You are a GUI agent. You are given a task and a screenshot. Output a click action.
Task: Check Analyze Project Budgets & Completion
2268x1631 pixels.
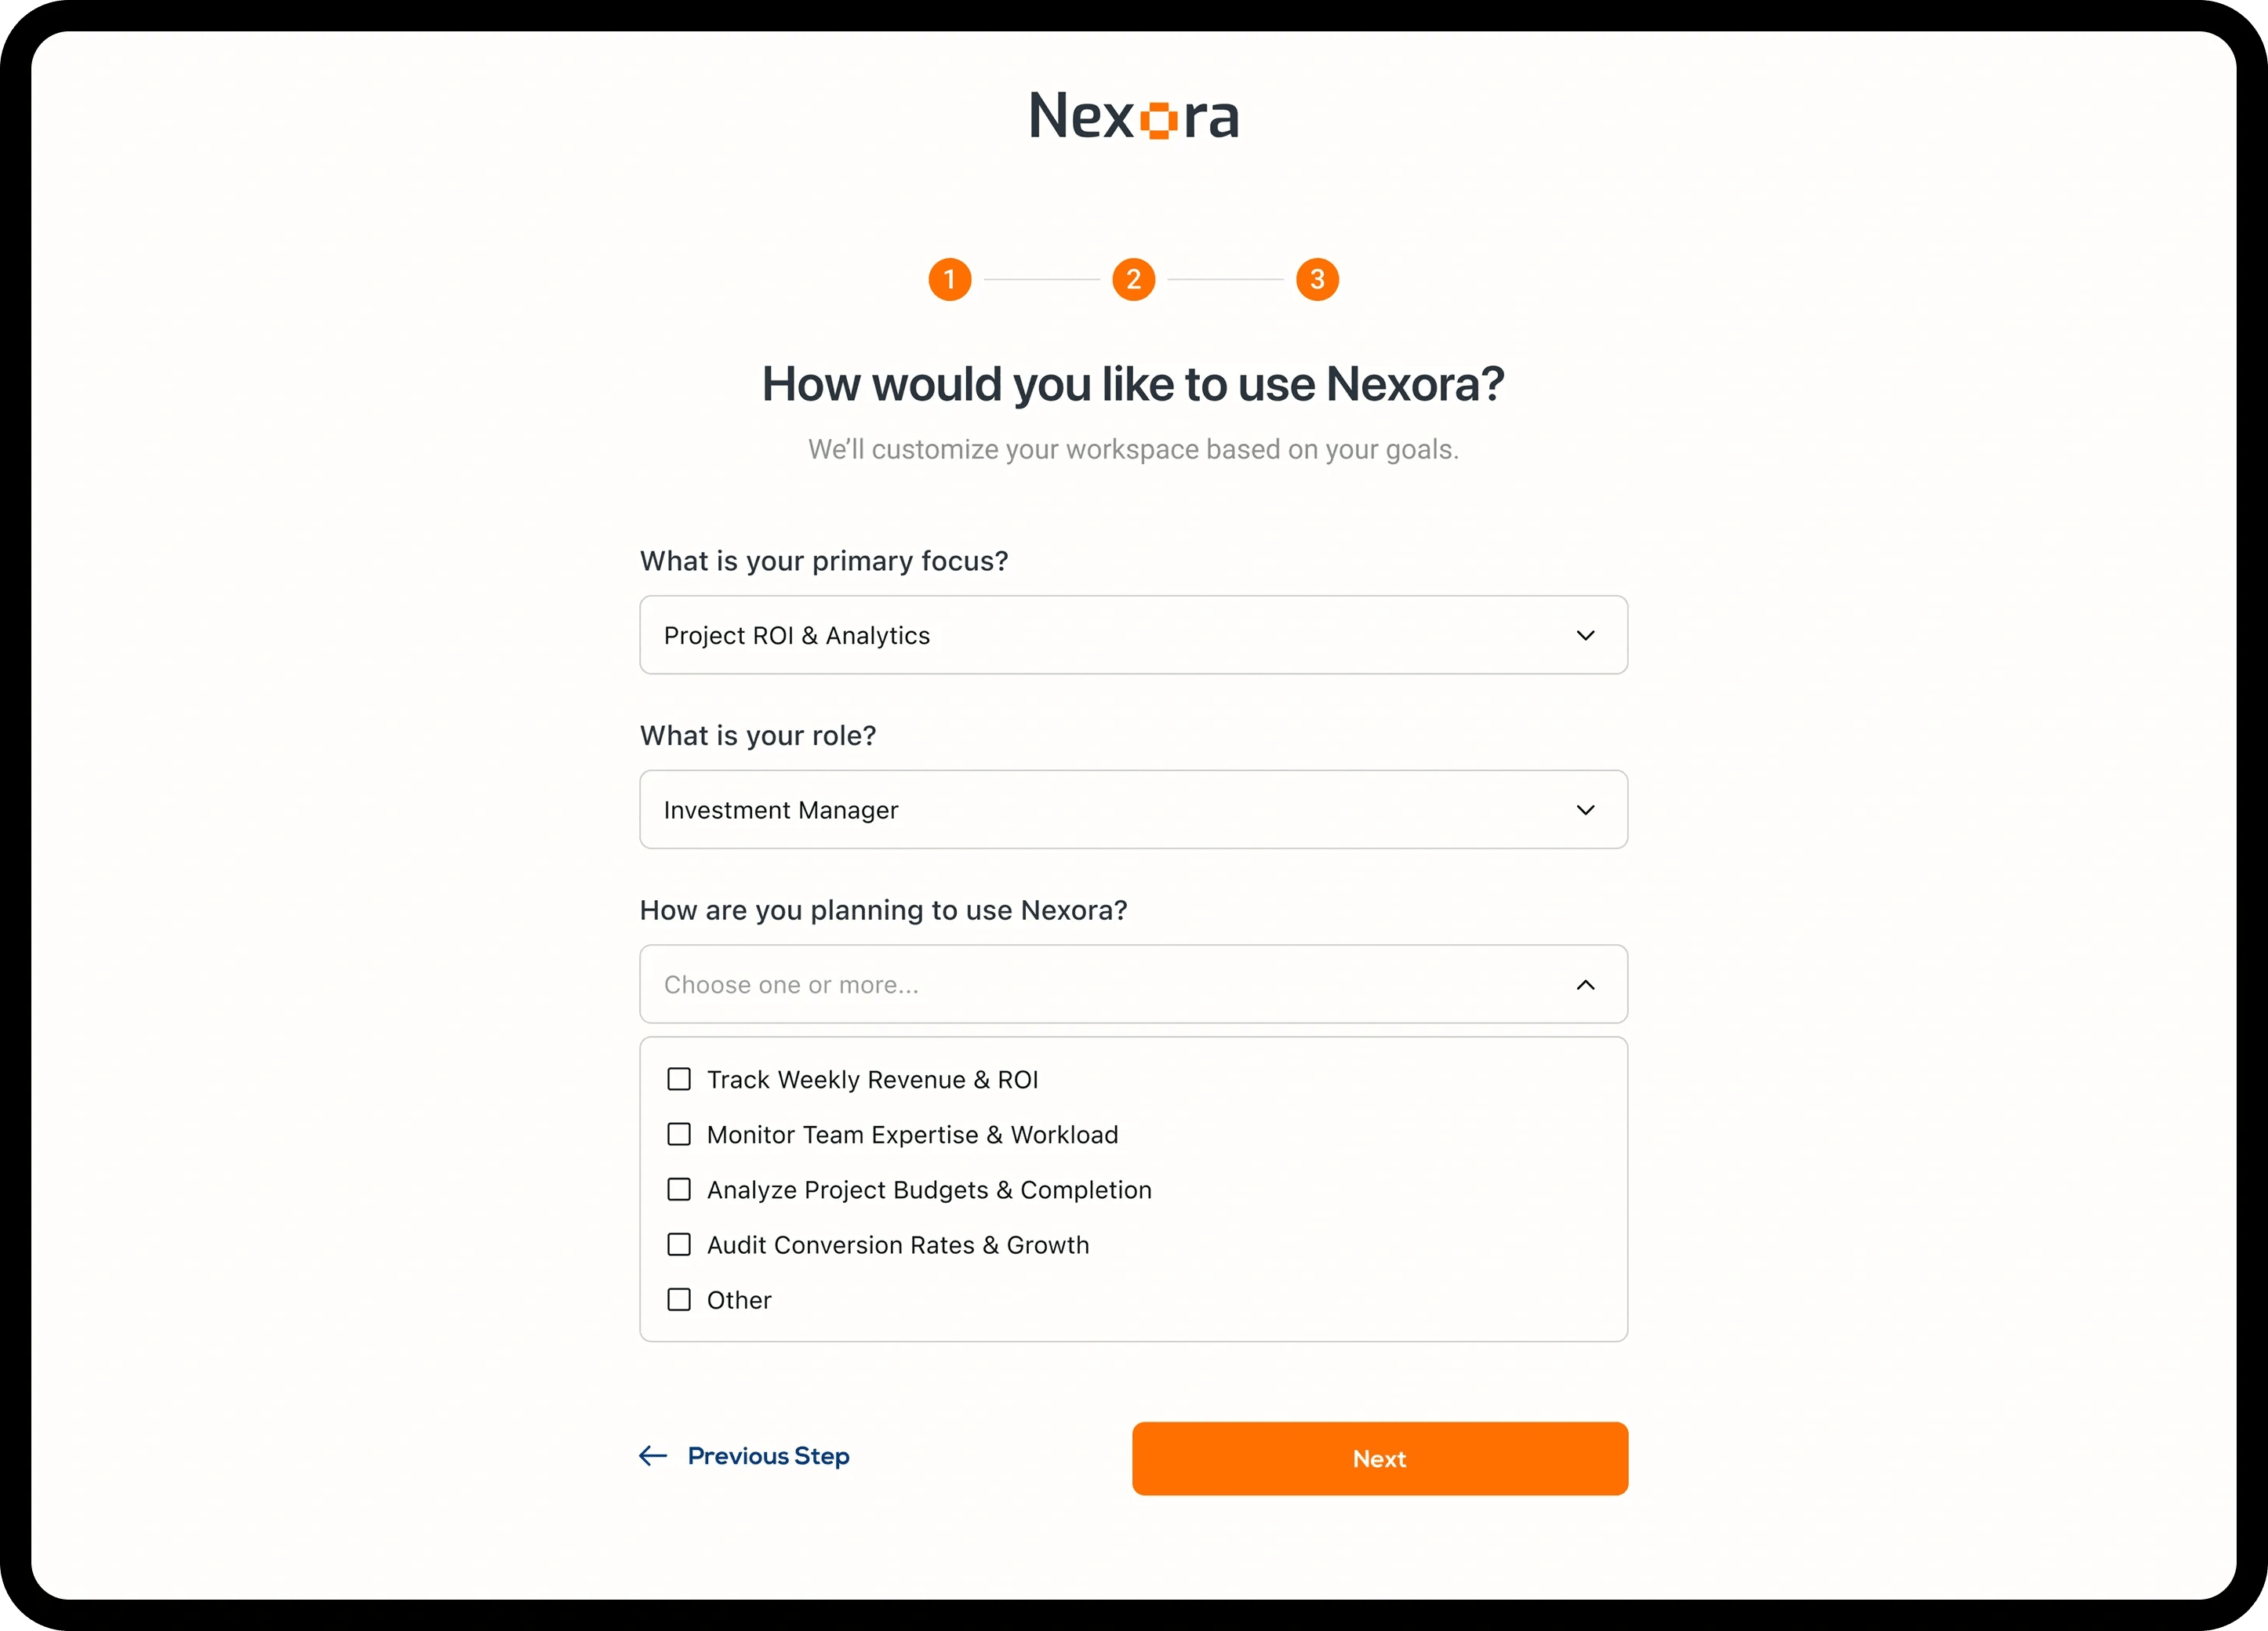pos(679,1189)
